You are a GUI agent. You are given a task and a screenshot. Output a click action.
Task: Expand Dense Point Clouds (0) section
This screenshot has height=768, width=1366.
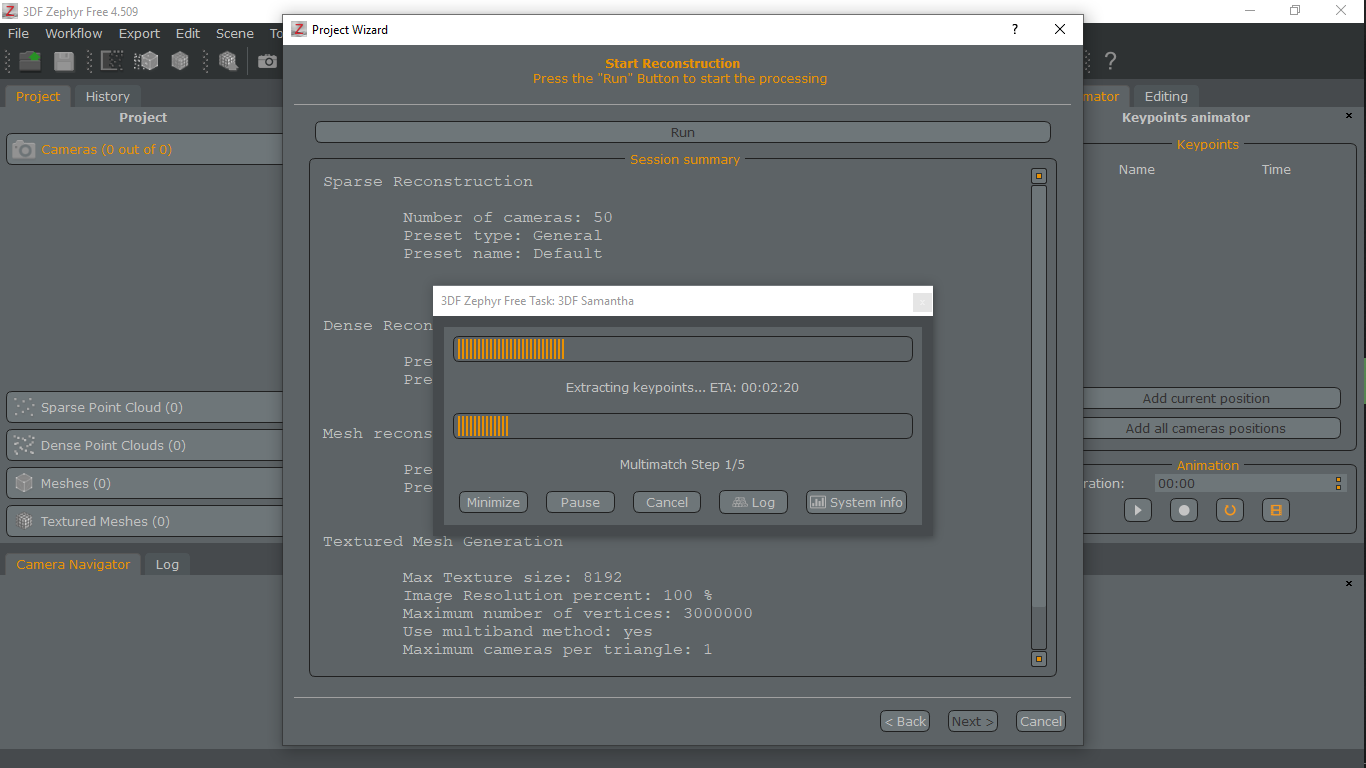(146, 445)
